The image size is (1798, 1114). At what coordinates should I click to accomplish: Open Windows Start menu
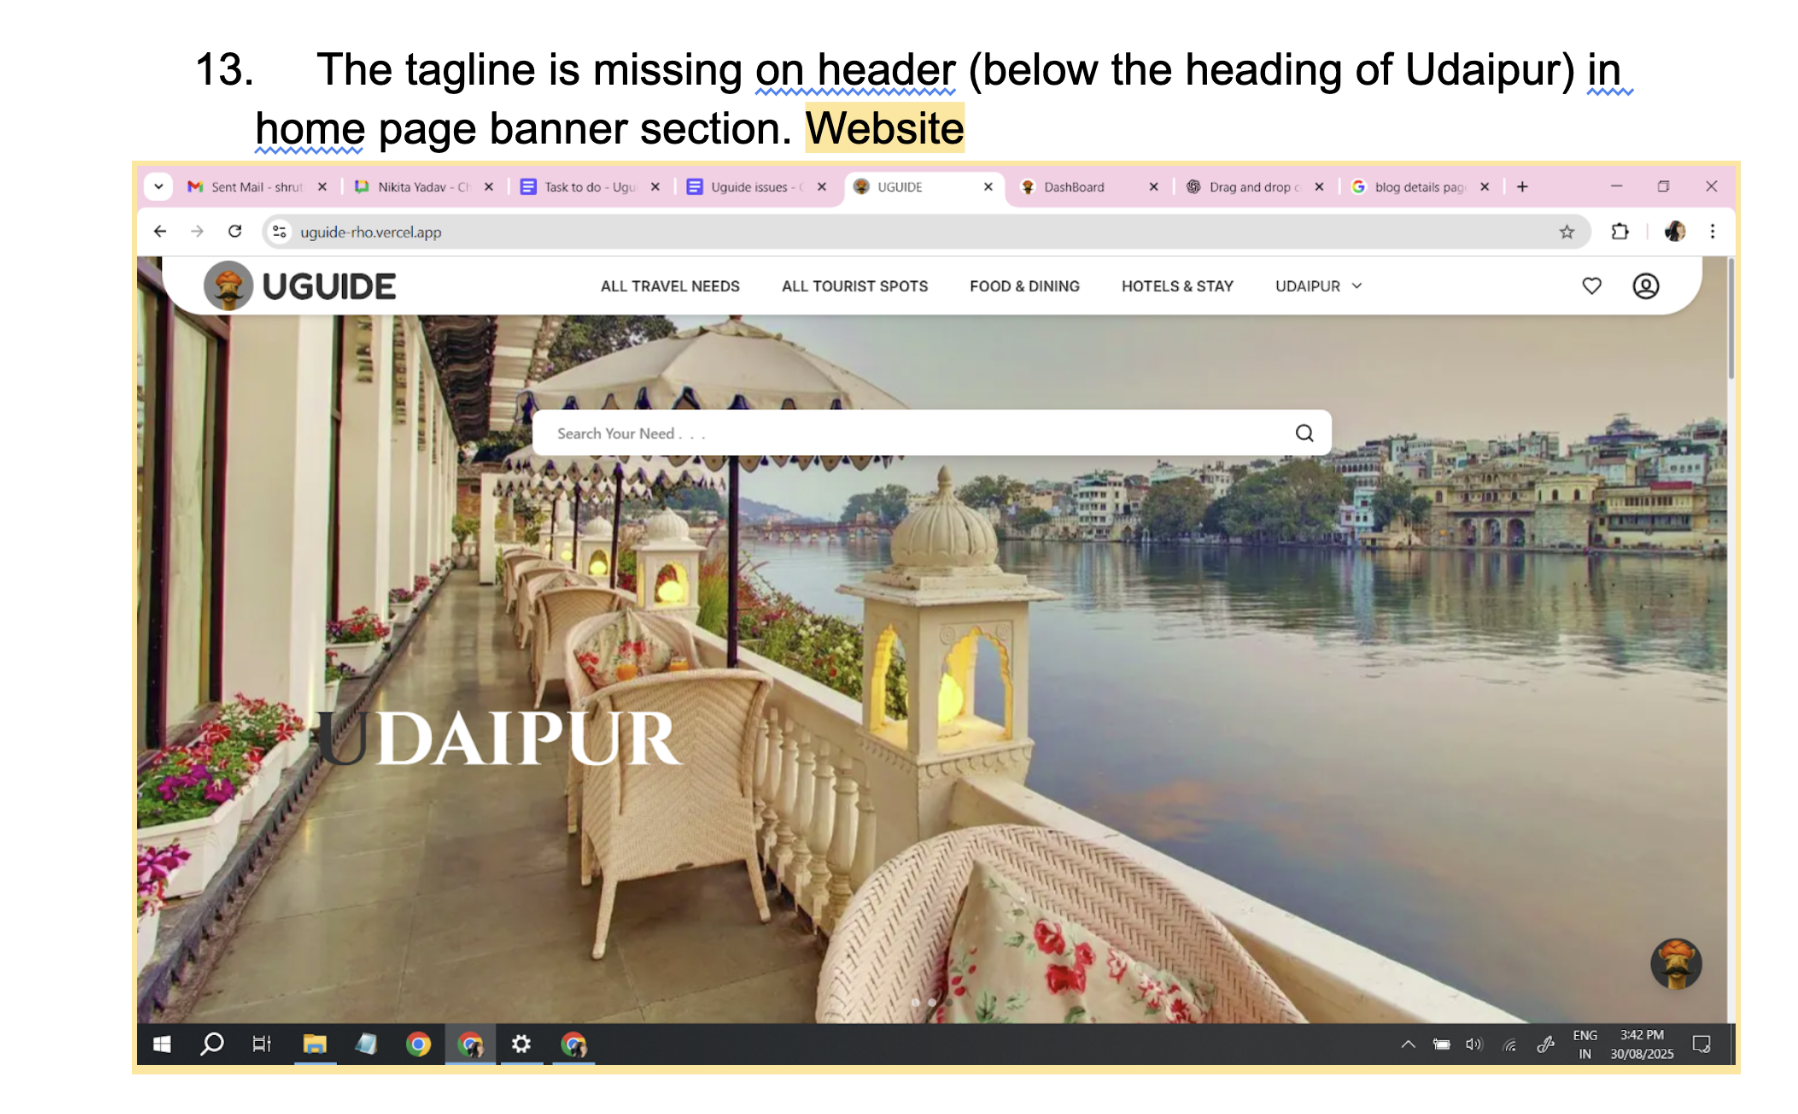[162, 1044]
